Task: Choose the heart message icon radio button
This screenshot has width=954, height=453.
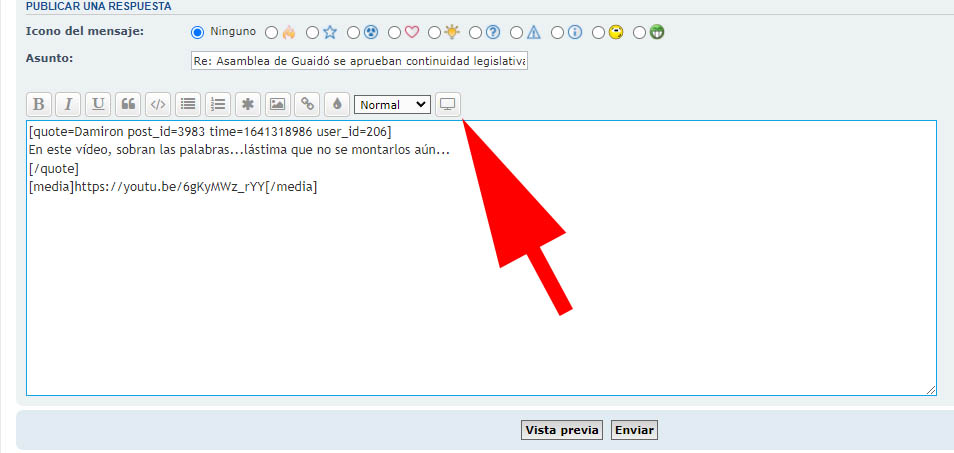Action: coord(394,32)
